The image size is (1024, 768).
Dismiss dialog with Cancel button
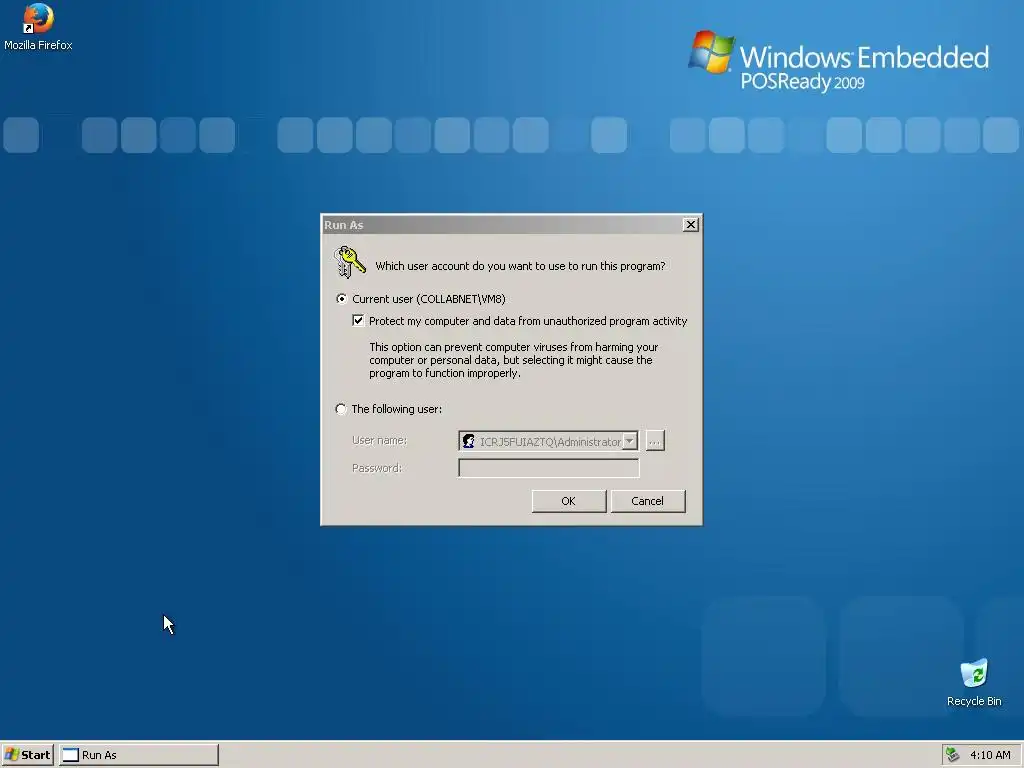[x=648, y=501]
